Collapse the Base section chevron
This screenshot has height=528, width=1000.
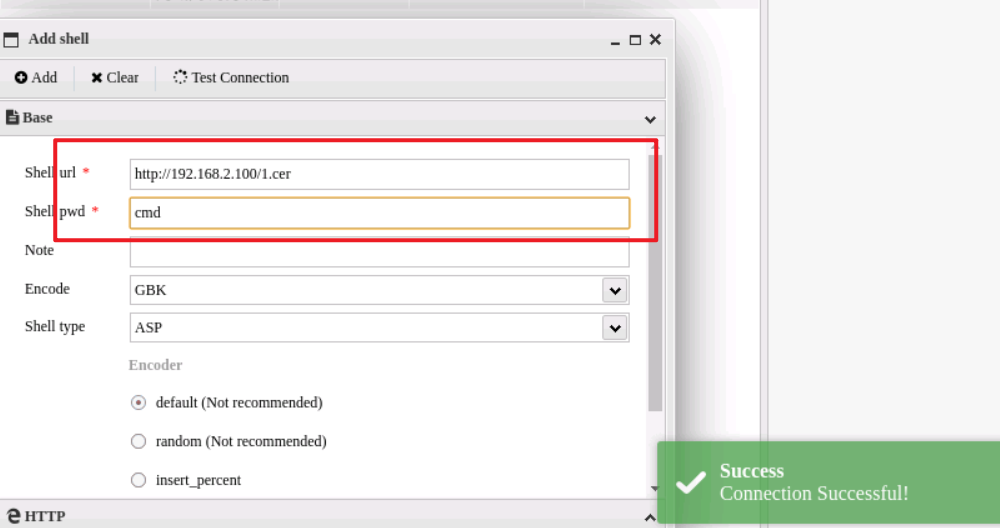(x=651, y=118)
